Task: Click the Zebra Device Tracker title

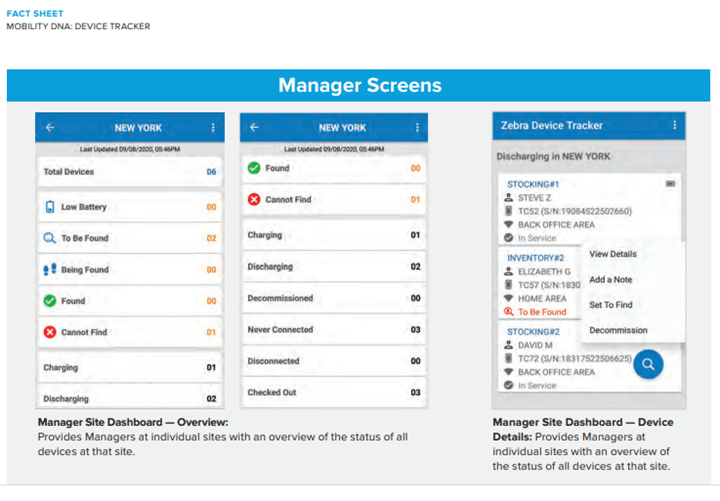Action: point(551,125)
